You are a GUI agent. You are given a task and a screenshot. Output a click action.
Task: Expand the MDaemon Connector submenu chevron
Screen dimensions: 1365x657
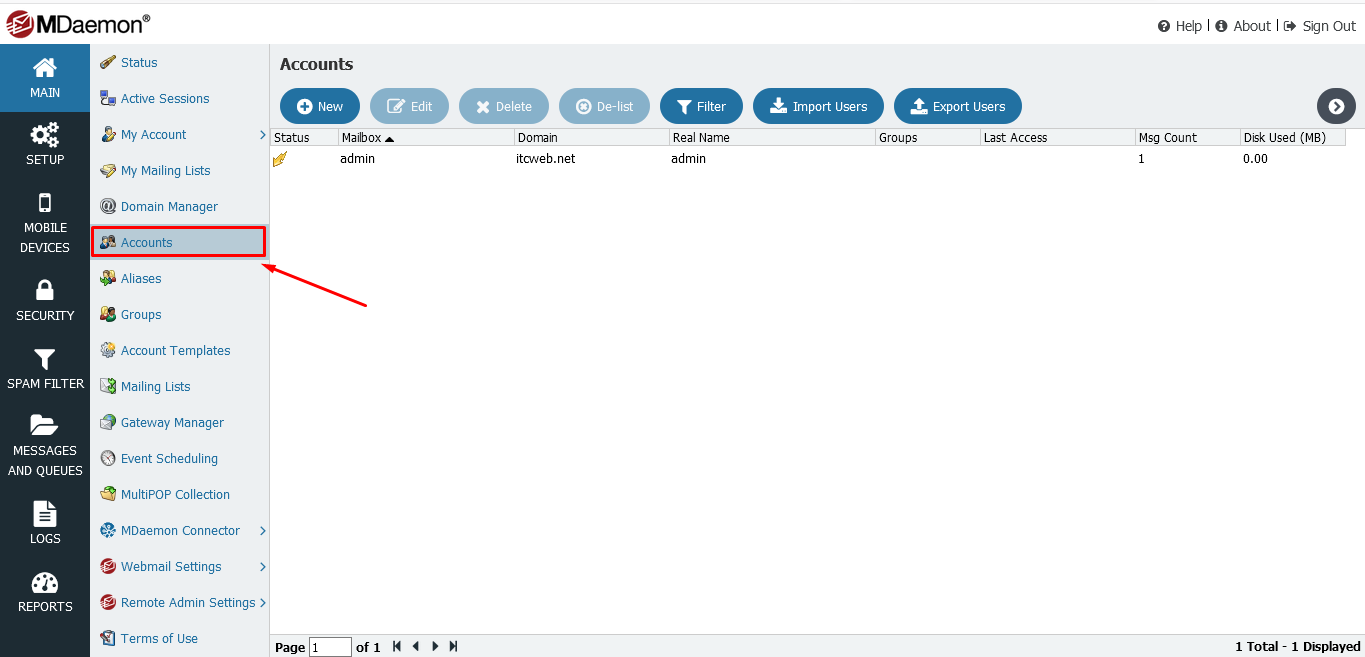click(x=263, y=530)
